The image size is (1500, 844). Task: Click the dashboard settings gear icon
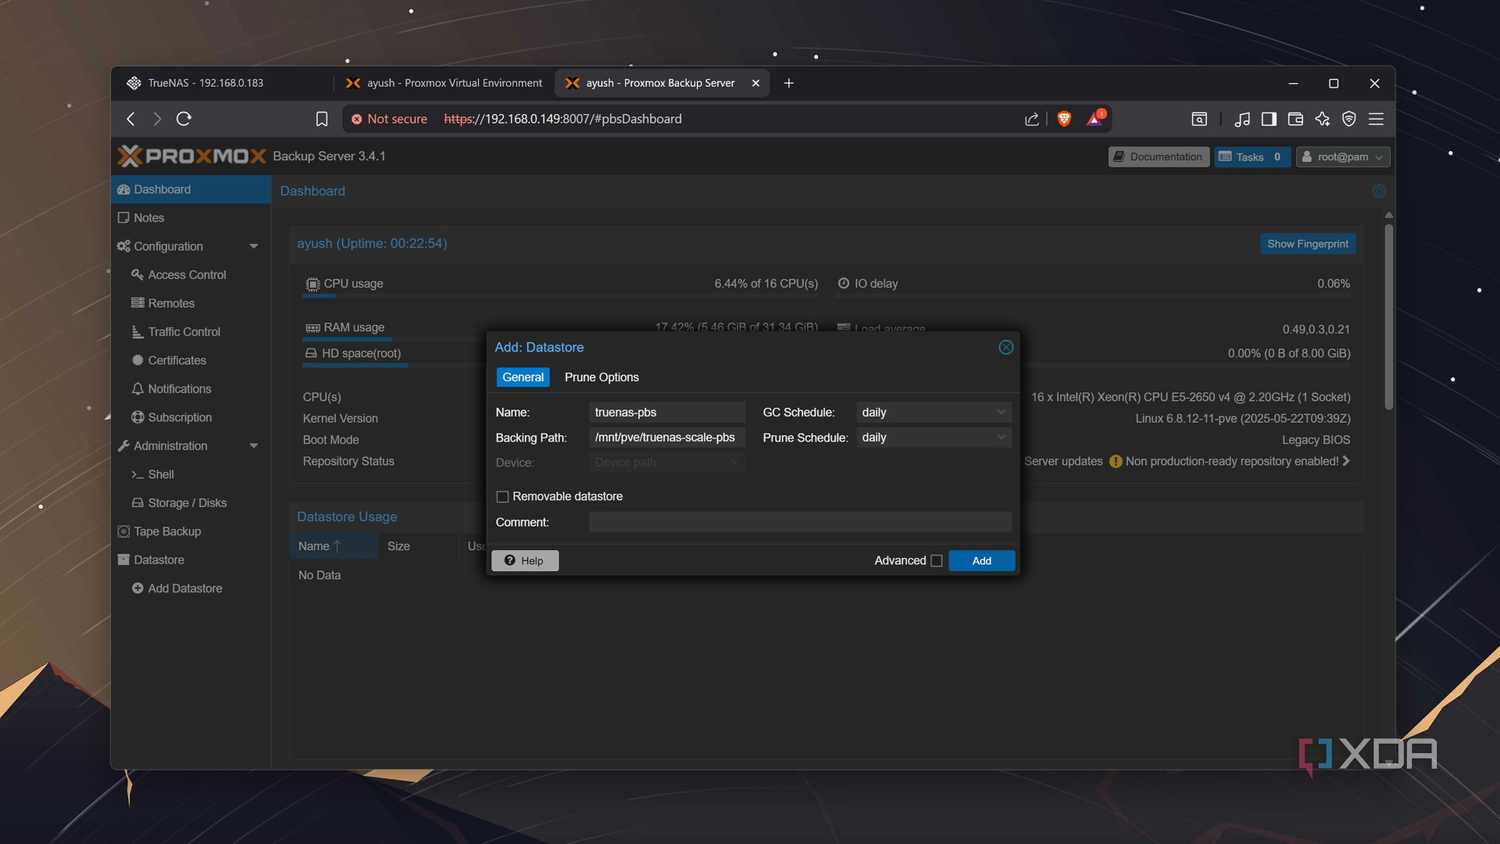[1379, 191]
